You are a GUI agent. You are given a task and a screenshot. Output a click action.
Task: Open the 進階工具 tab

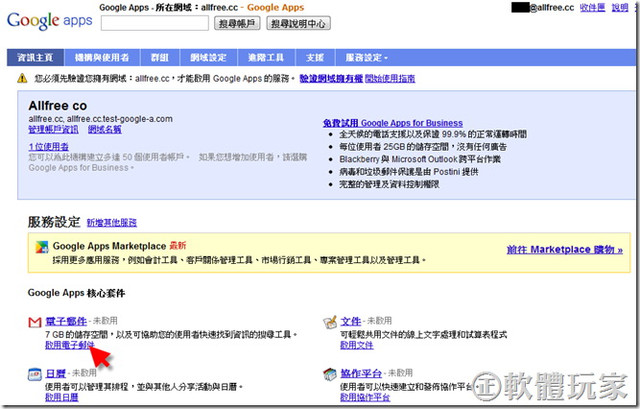pos(266,58)
